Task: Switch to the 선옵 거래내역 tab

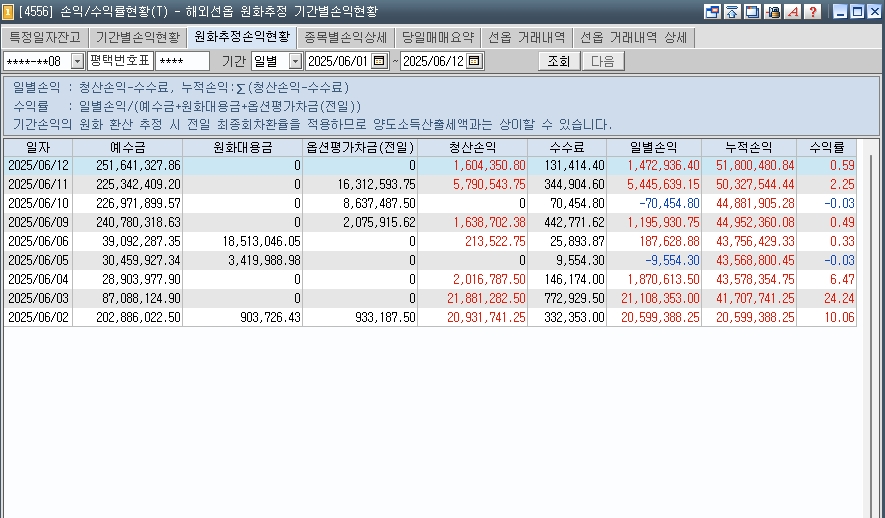Action: [x=526, y=38]
